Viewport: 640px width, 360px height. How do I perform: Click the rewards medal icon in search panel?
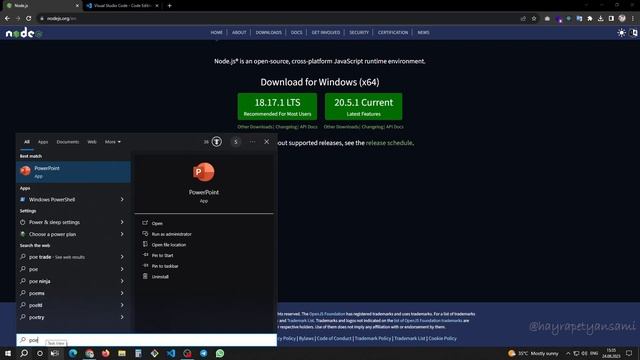(x=217, y=142)
